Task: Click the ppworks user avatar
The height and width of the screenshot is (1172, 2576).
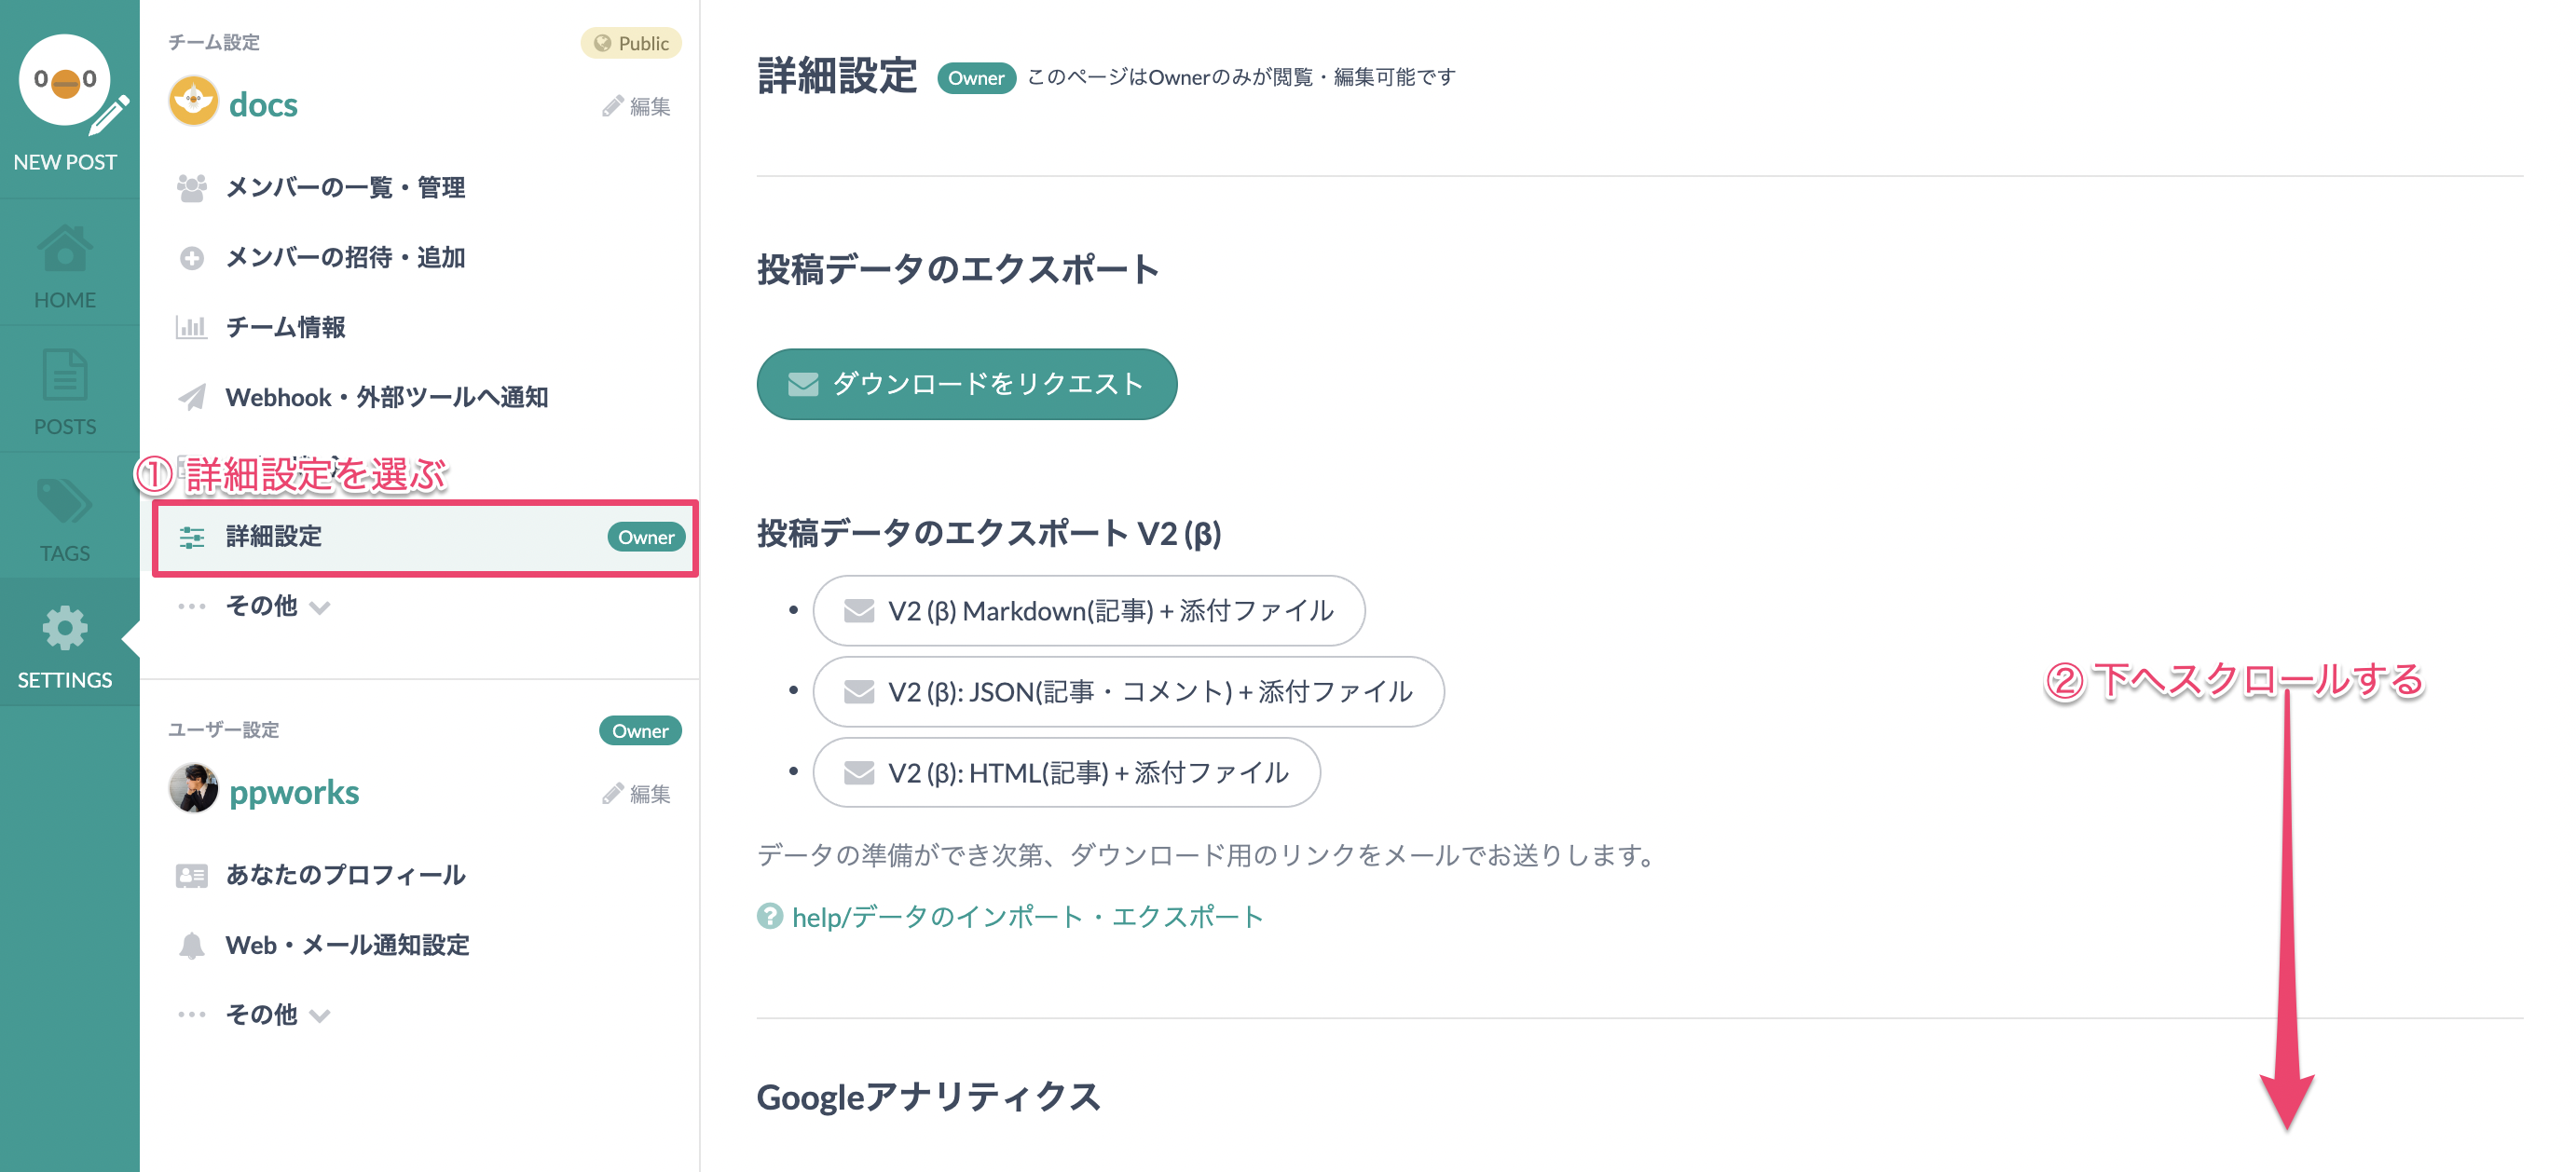Action: tap(194, 790)
